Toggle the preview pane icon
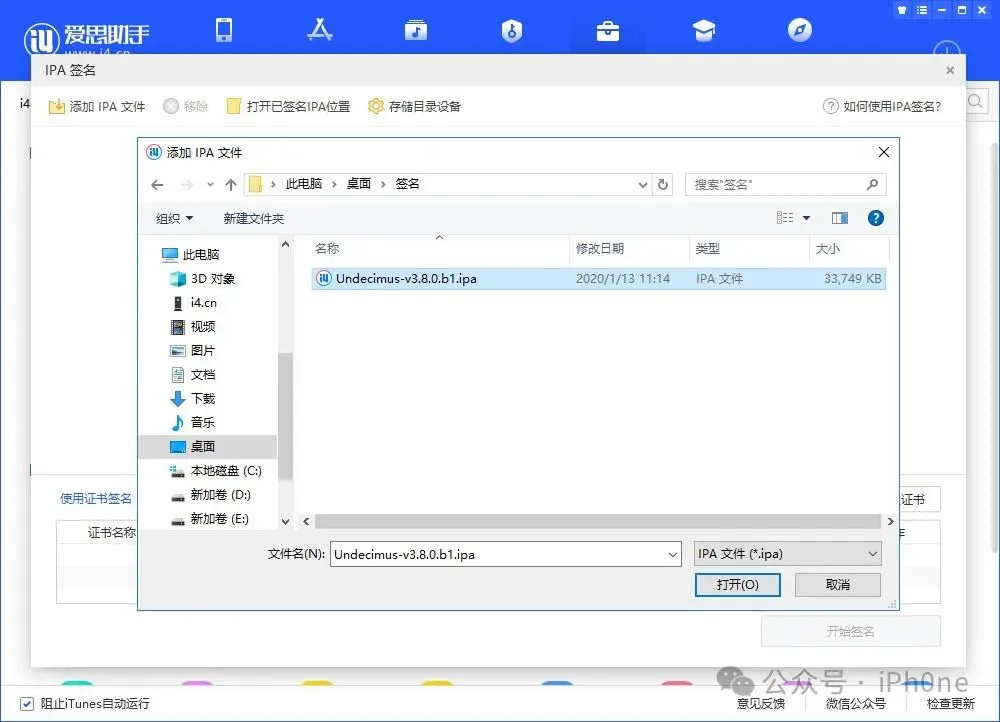Viewport: 1000px width, 722px height. click(x=840, y=218)
